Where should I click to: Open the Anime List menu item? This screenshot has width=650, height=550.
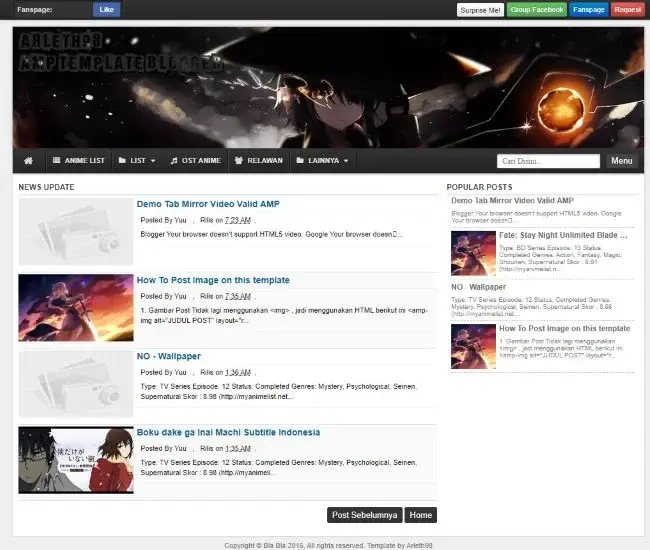[x=79, y=160]
